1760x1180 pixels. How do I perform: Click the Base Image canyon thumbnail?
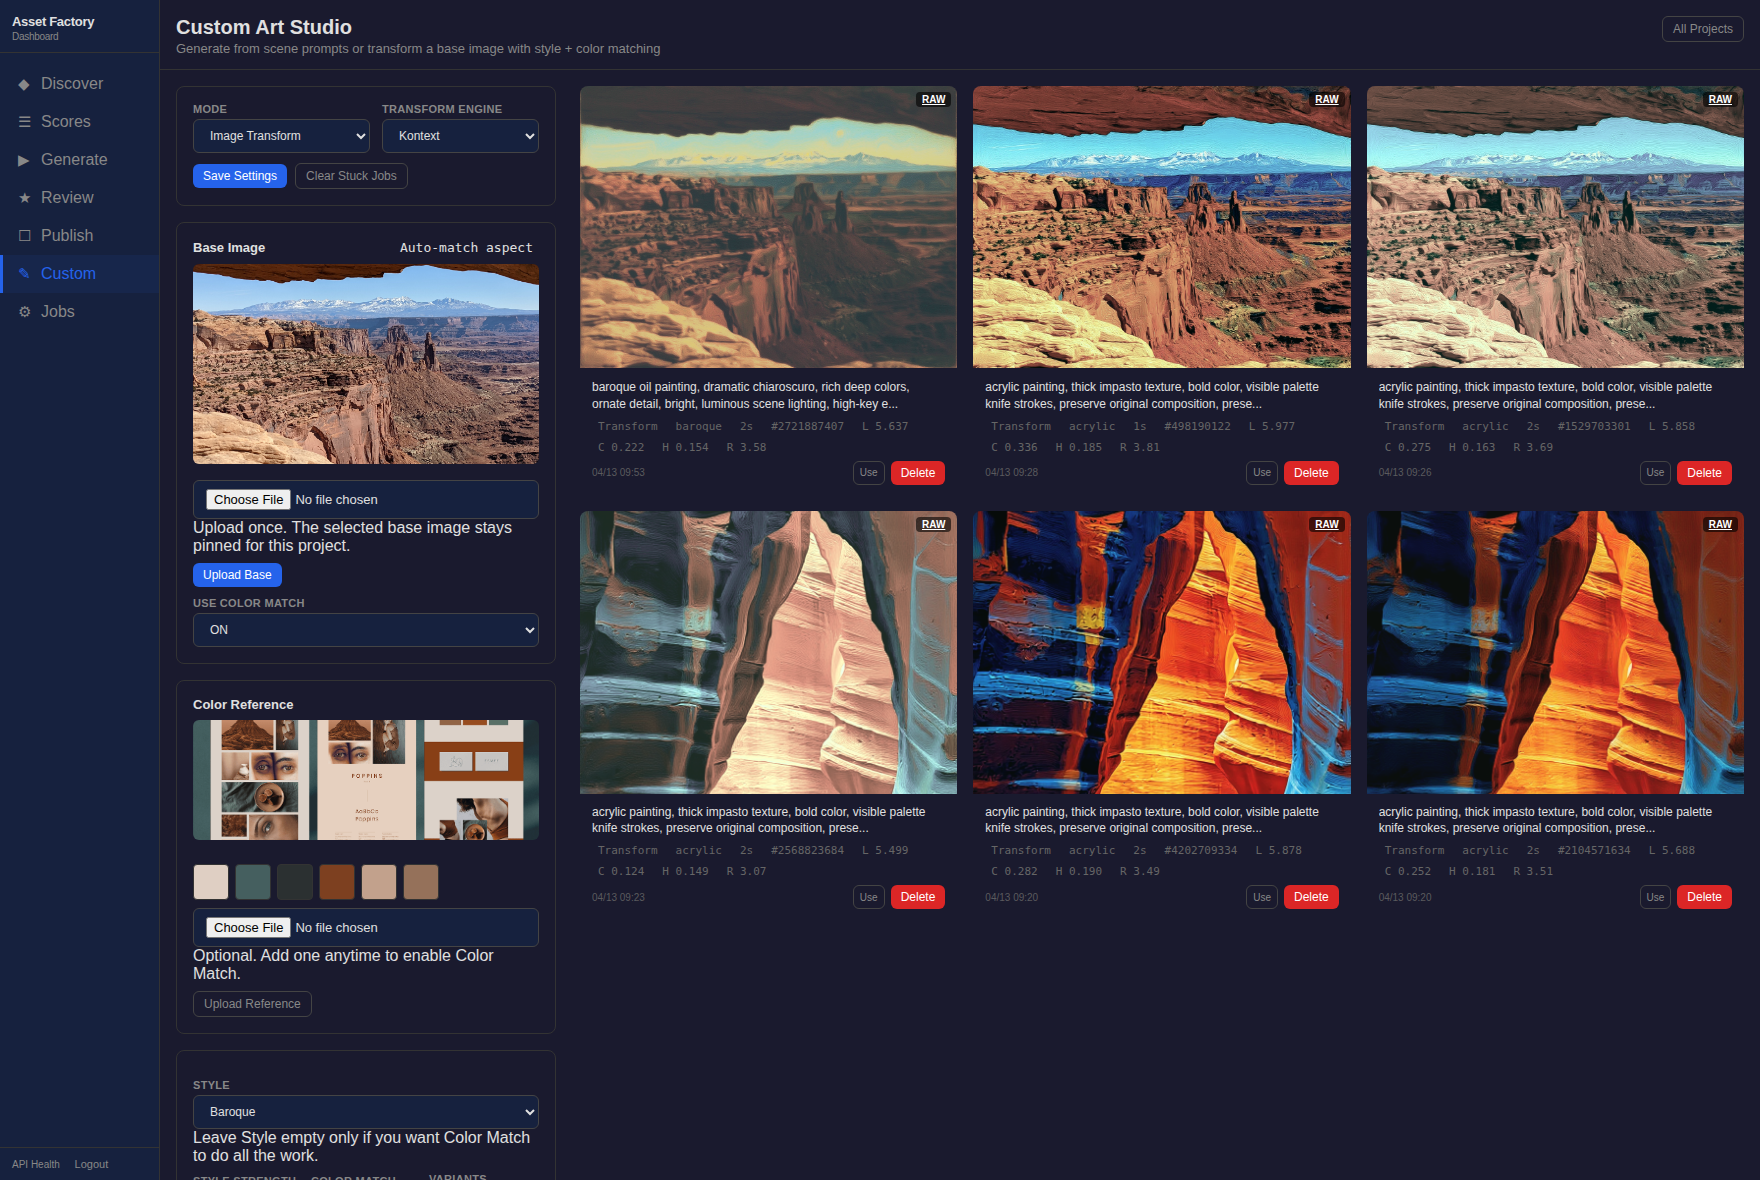(366, 364)
